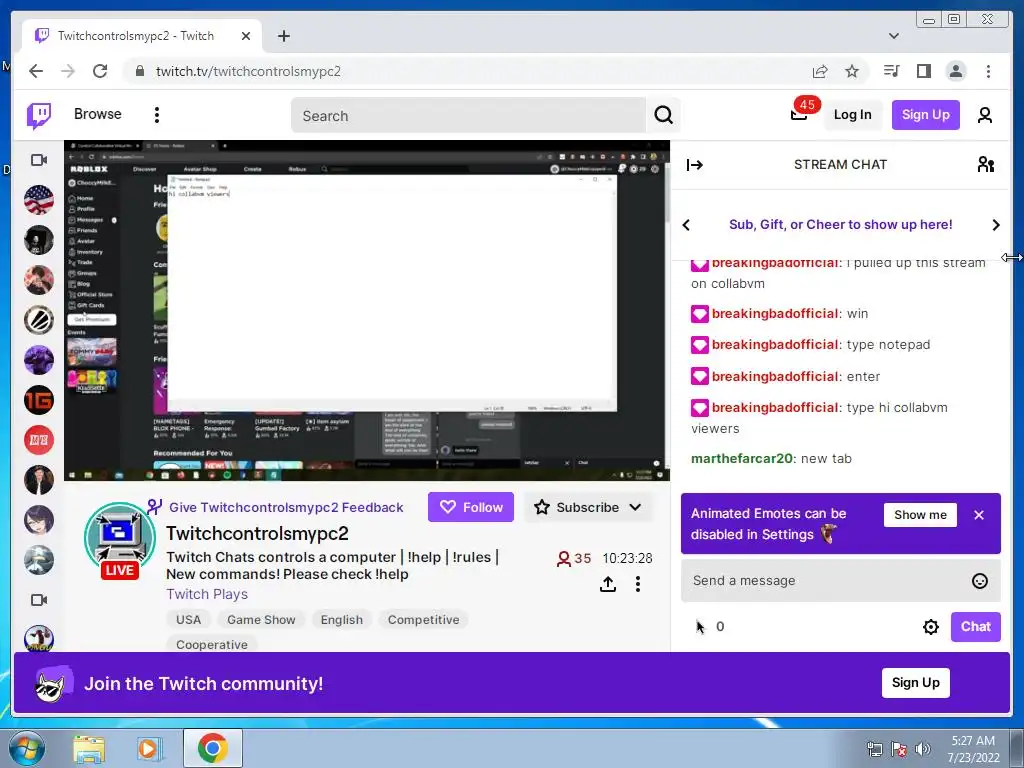
Task: Open Twitch Plays category link
Action: tap(207, 594)
